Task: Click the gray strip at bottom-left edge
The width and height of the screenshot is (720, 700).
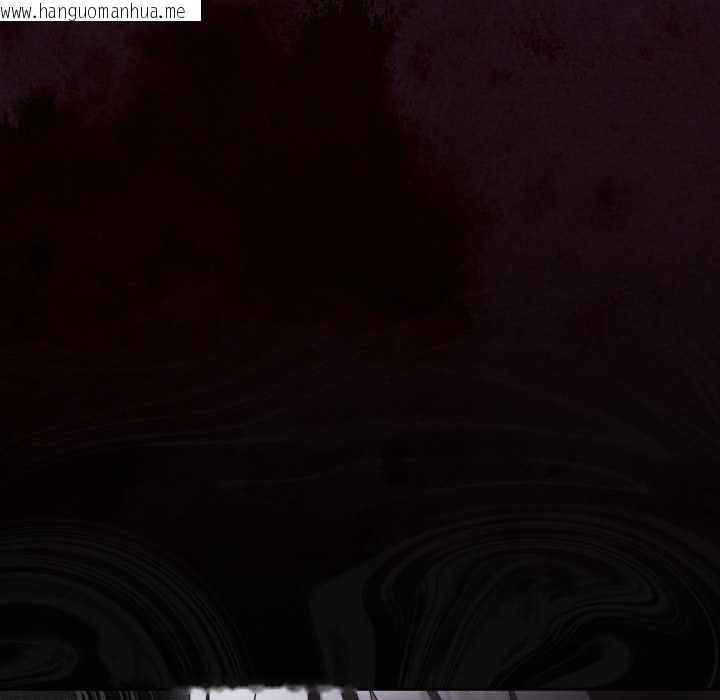Action: coord(90,694)
